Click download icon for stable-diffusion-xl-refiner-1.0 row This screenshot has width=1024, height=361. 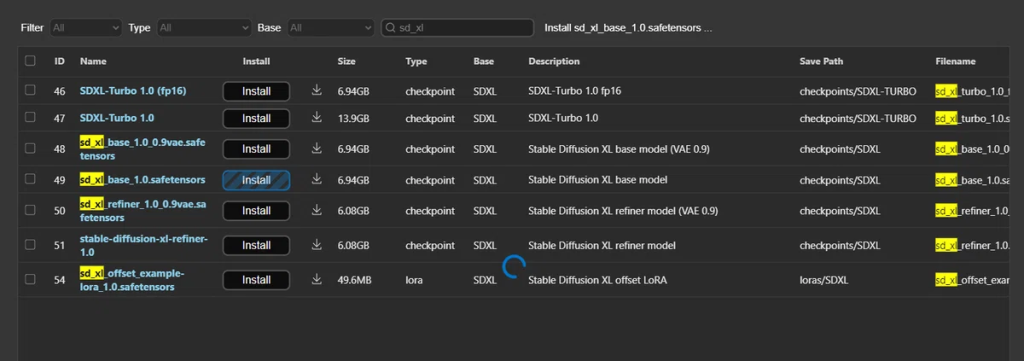[x=317, y=244]
